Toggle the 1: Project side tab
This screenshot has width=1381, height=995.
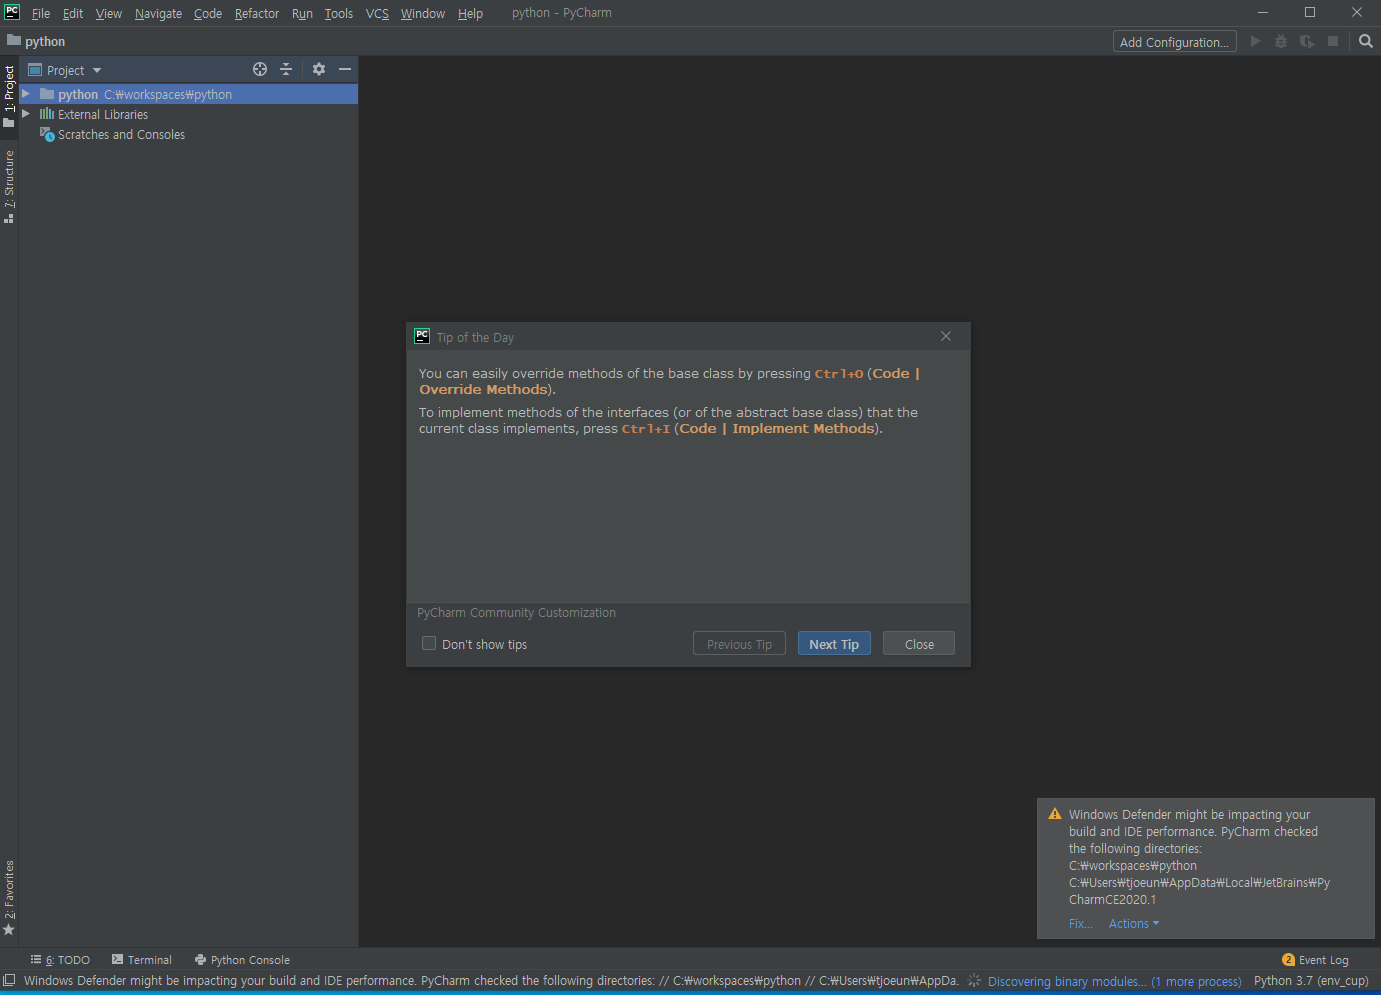9,96
